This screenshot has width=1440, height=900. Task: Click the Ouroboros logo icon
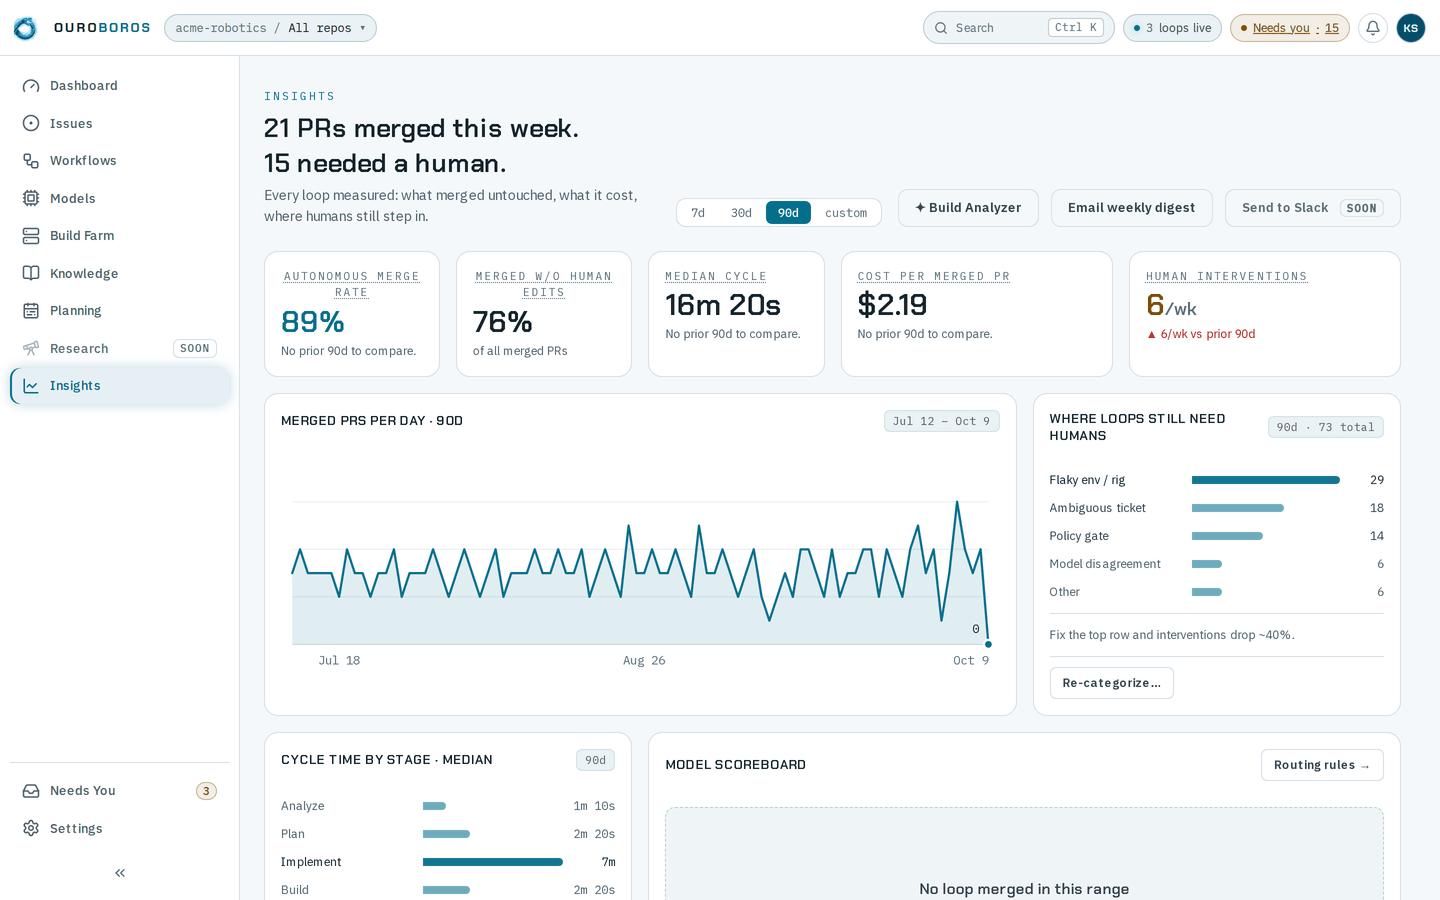[25, 28]
